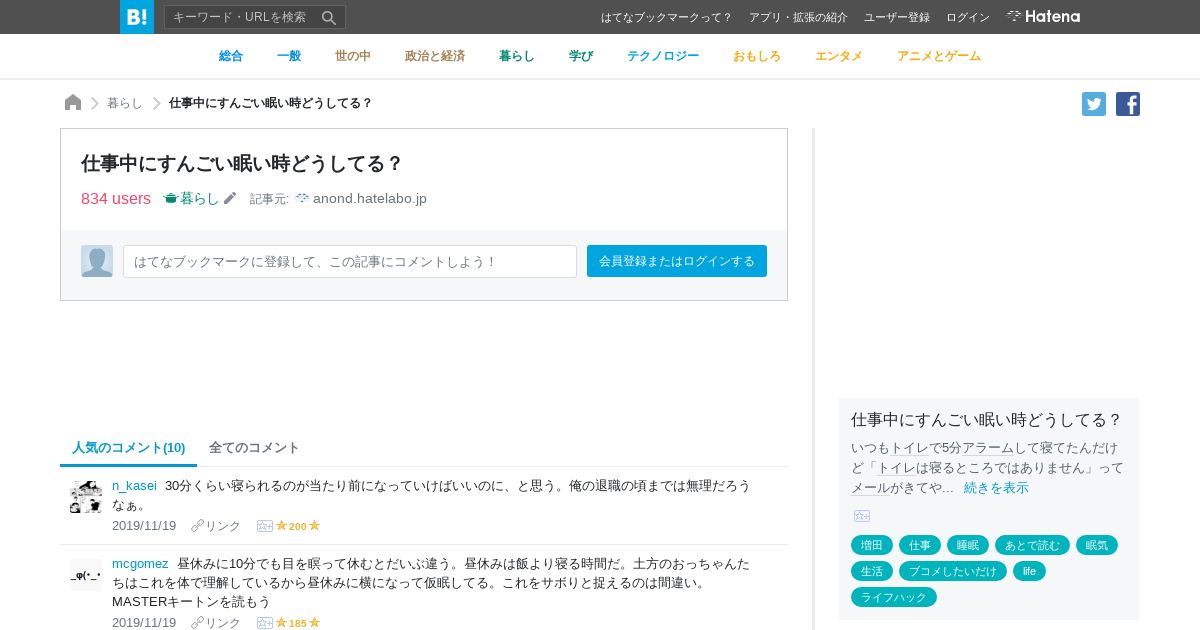Open the anond.hatelabo.jp source link
1200x630 pixels.
click(370, 198)
